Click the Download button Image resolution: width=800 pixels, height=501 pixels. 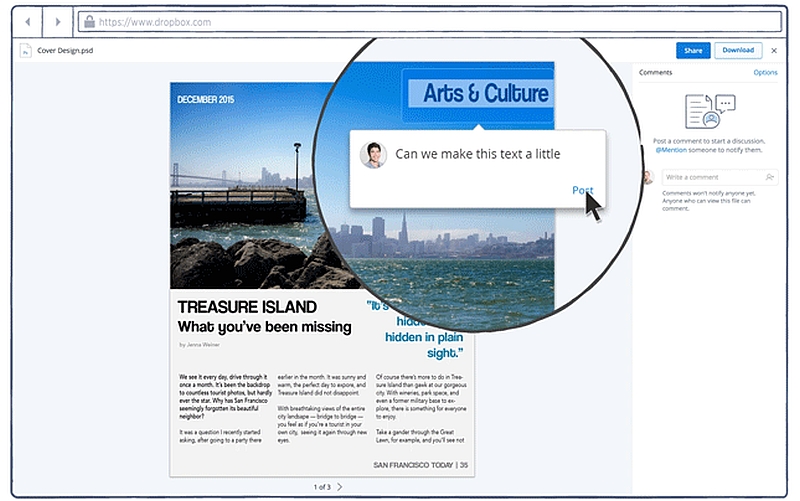[x=738, y=50]
